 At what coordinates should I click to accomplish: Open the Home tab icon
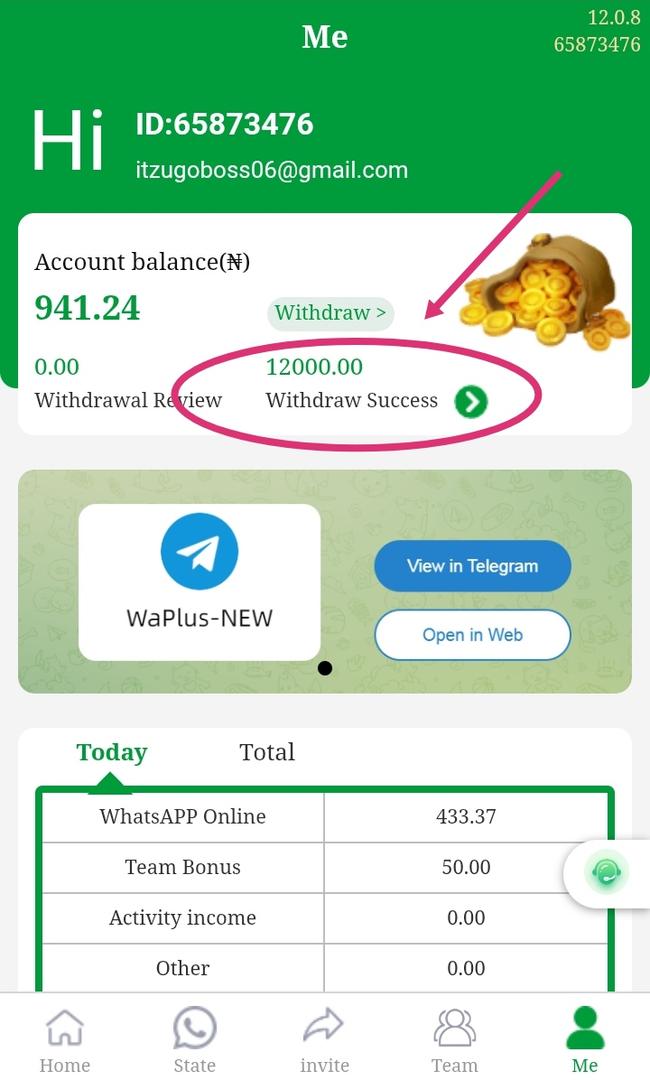[65, 1027]
